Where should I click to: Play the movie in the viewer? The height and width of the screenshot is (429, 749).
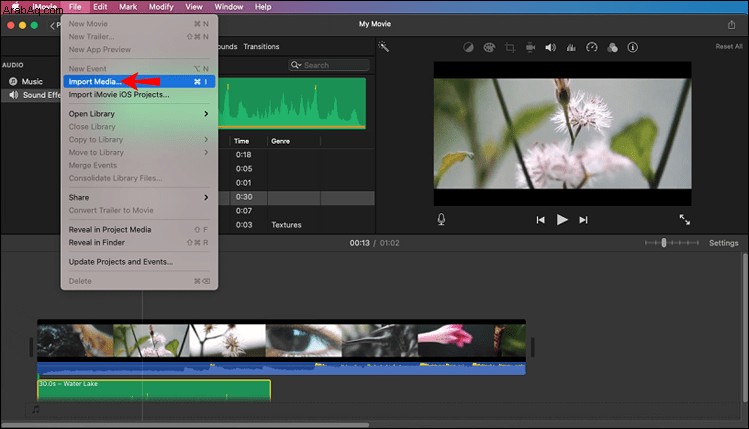pos(562,220)
